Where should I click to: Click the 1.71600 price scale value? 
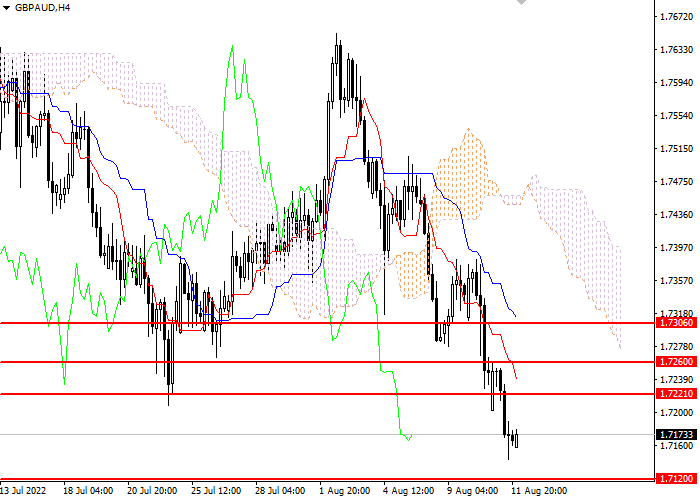(x=677, y=446)
